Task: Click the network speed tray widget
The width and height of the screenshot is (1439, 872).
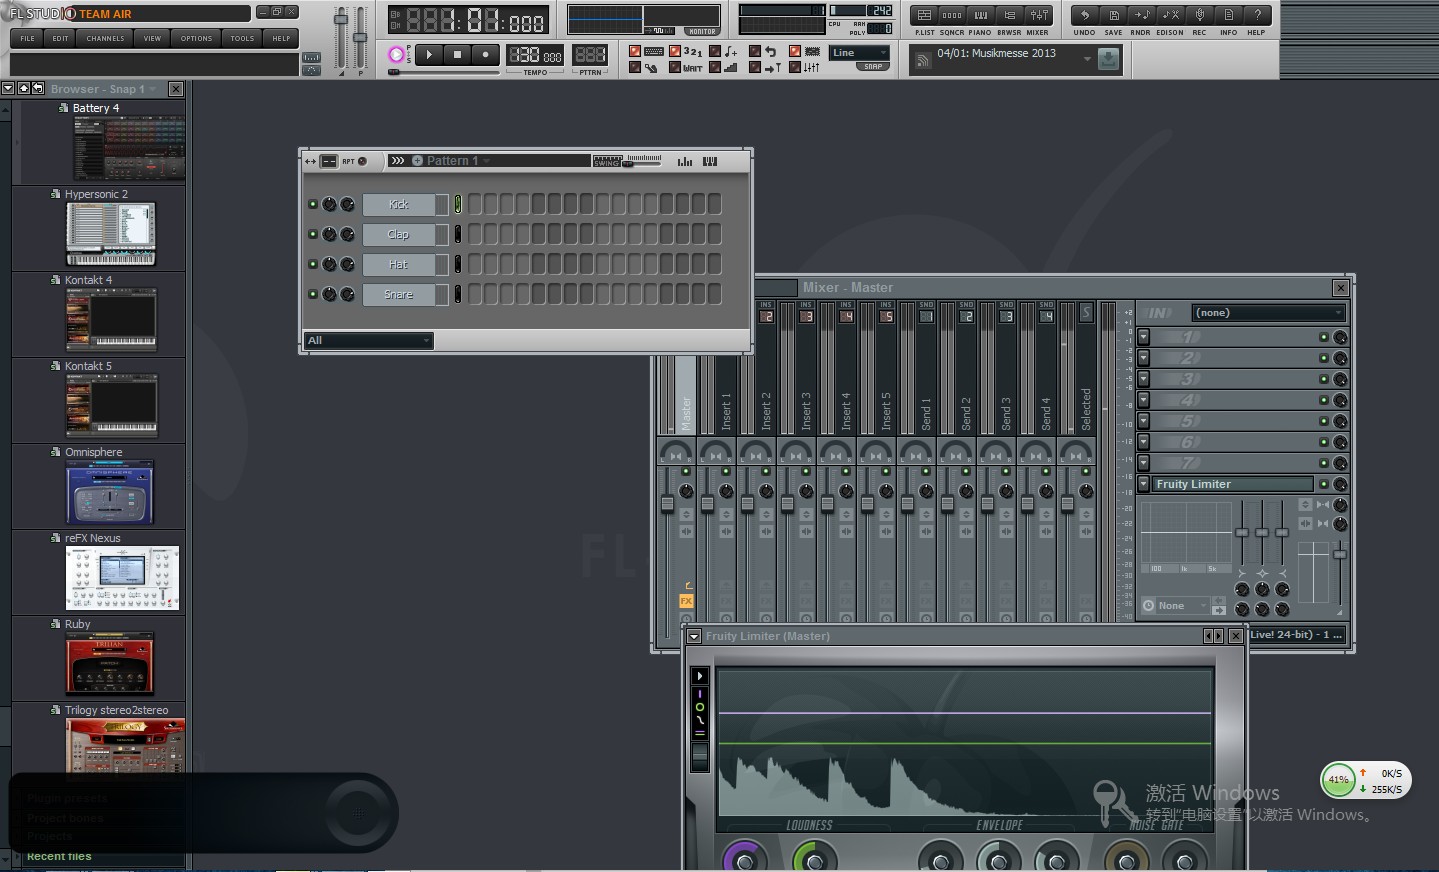Action: coord(1366,781)
